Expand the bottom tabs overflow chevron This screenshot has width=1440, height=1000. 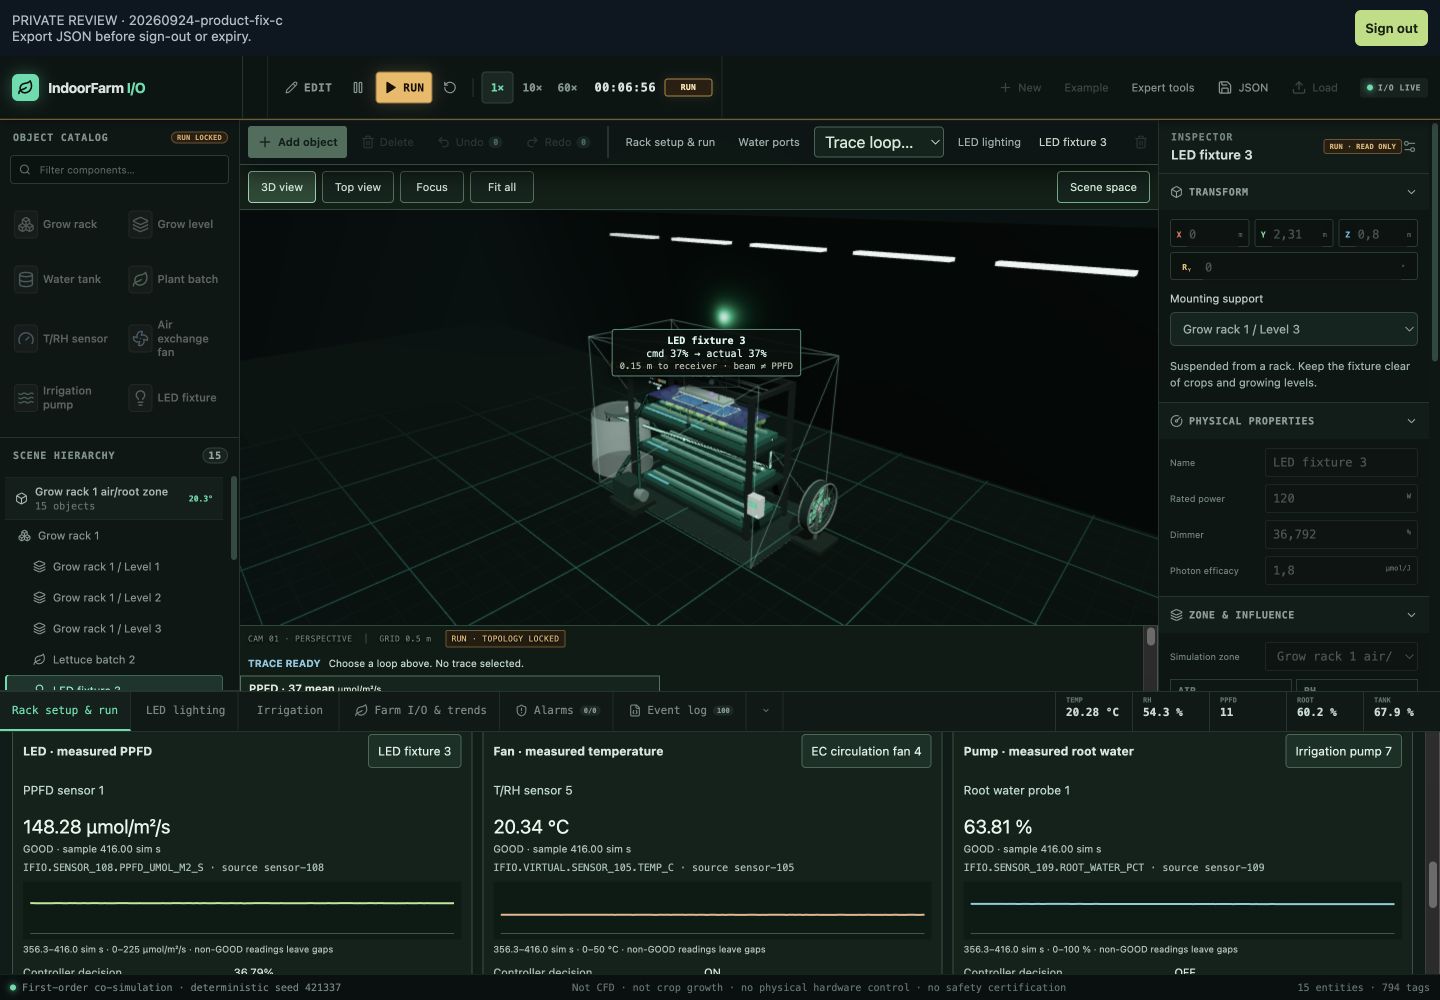pyautogui.click(x=766, y=711)
